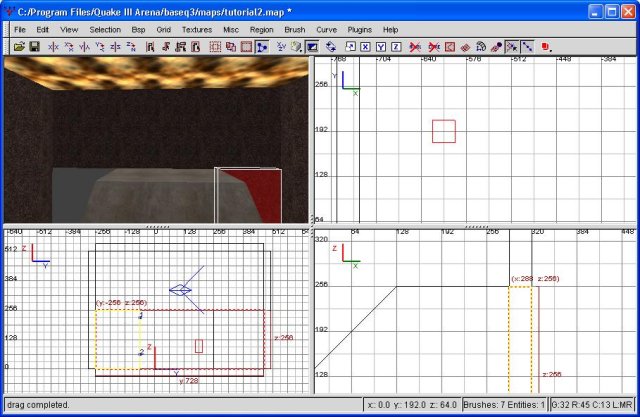640x417 pixels.
Task: Click the red-faced brush in camera view
Action: (x=249, y=195)
